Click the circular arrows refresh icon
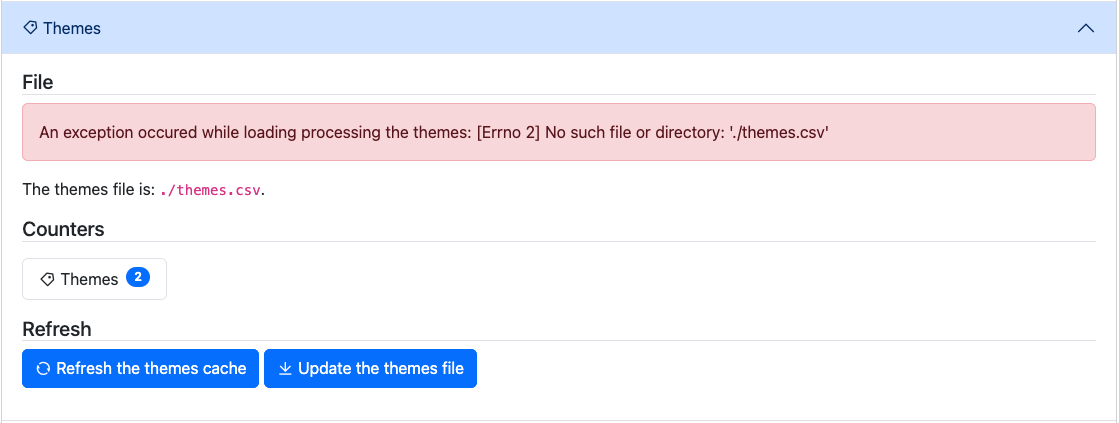The height and width of the screenshot is (423, 1119). [43, 369]
